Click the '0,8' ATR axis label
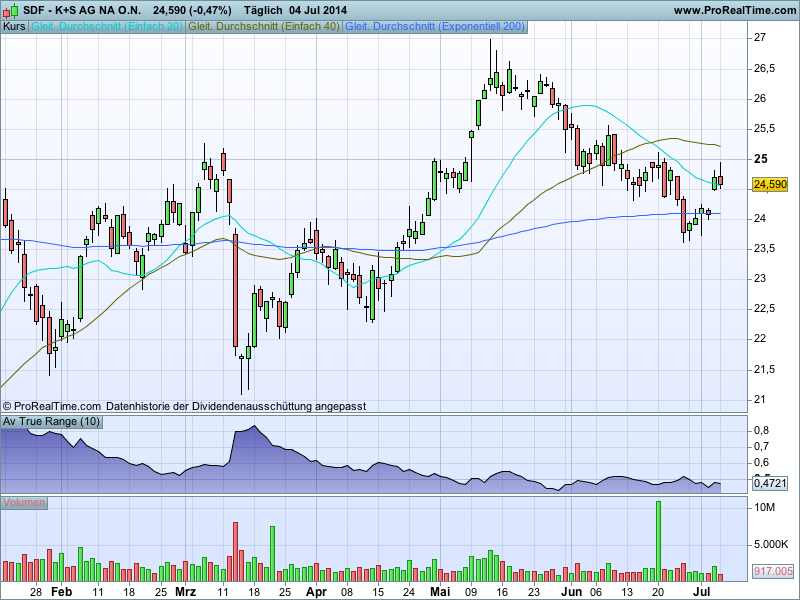Screen dimensions: 800x600 (761, 431)
